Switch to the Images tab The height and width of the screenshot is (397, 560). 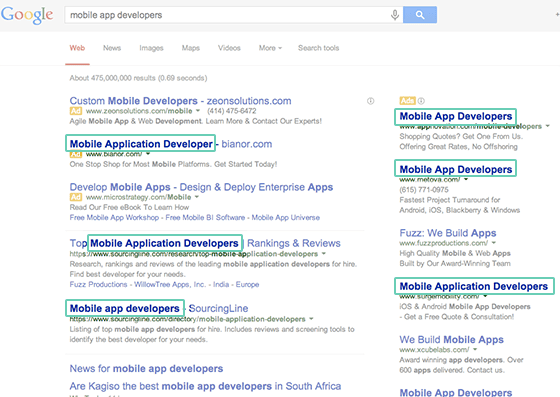pos(151,48)
